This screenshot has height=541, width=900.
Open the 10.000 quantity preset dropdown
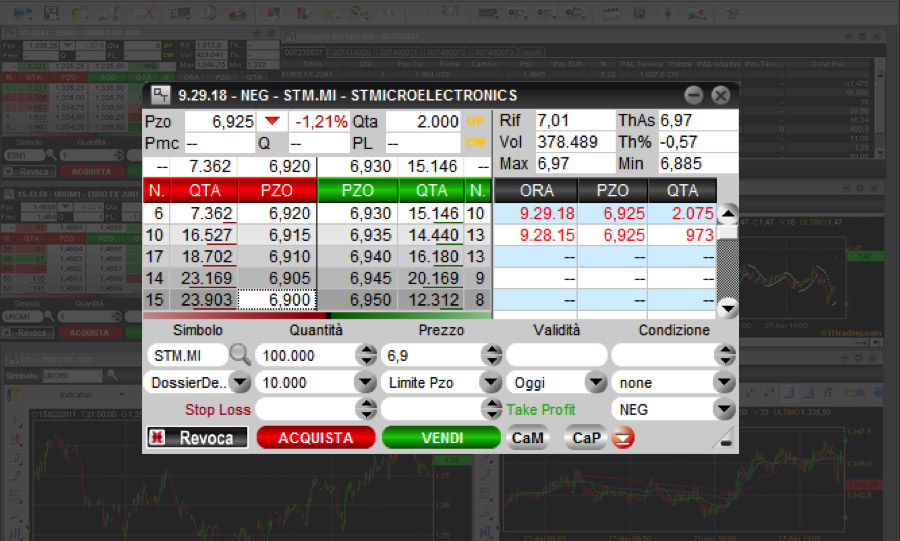point(365,382)
